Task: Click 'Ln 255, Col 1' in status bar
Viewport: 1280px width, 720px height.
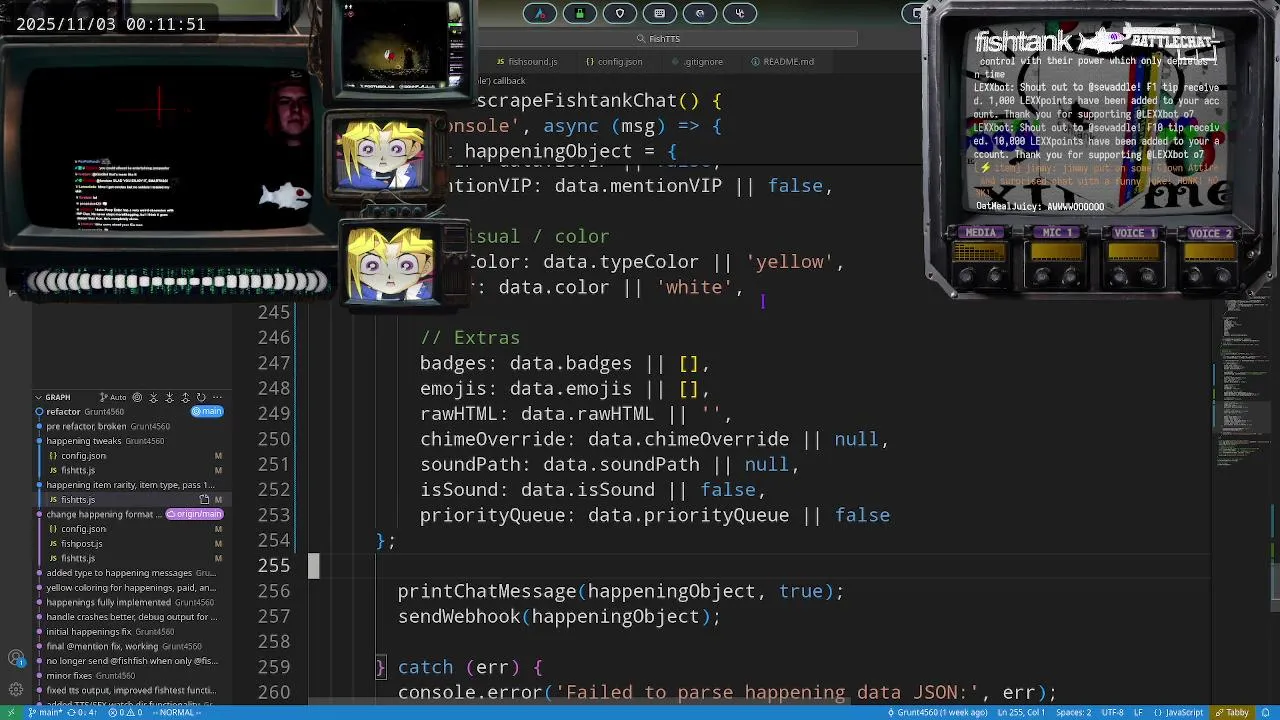Action: click(x=1021, y=713)
